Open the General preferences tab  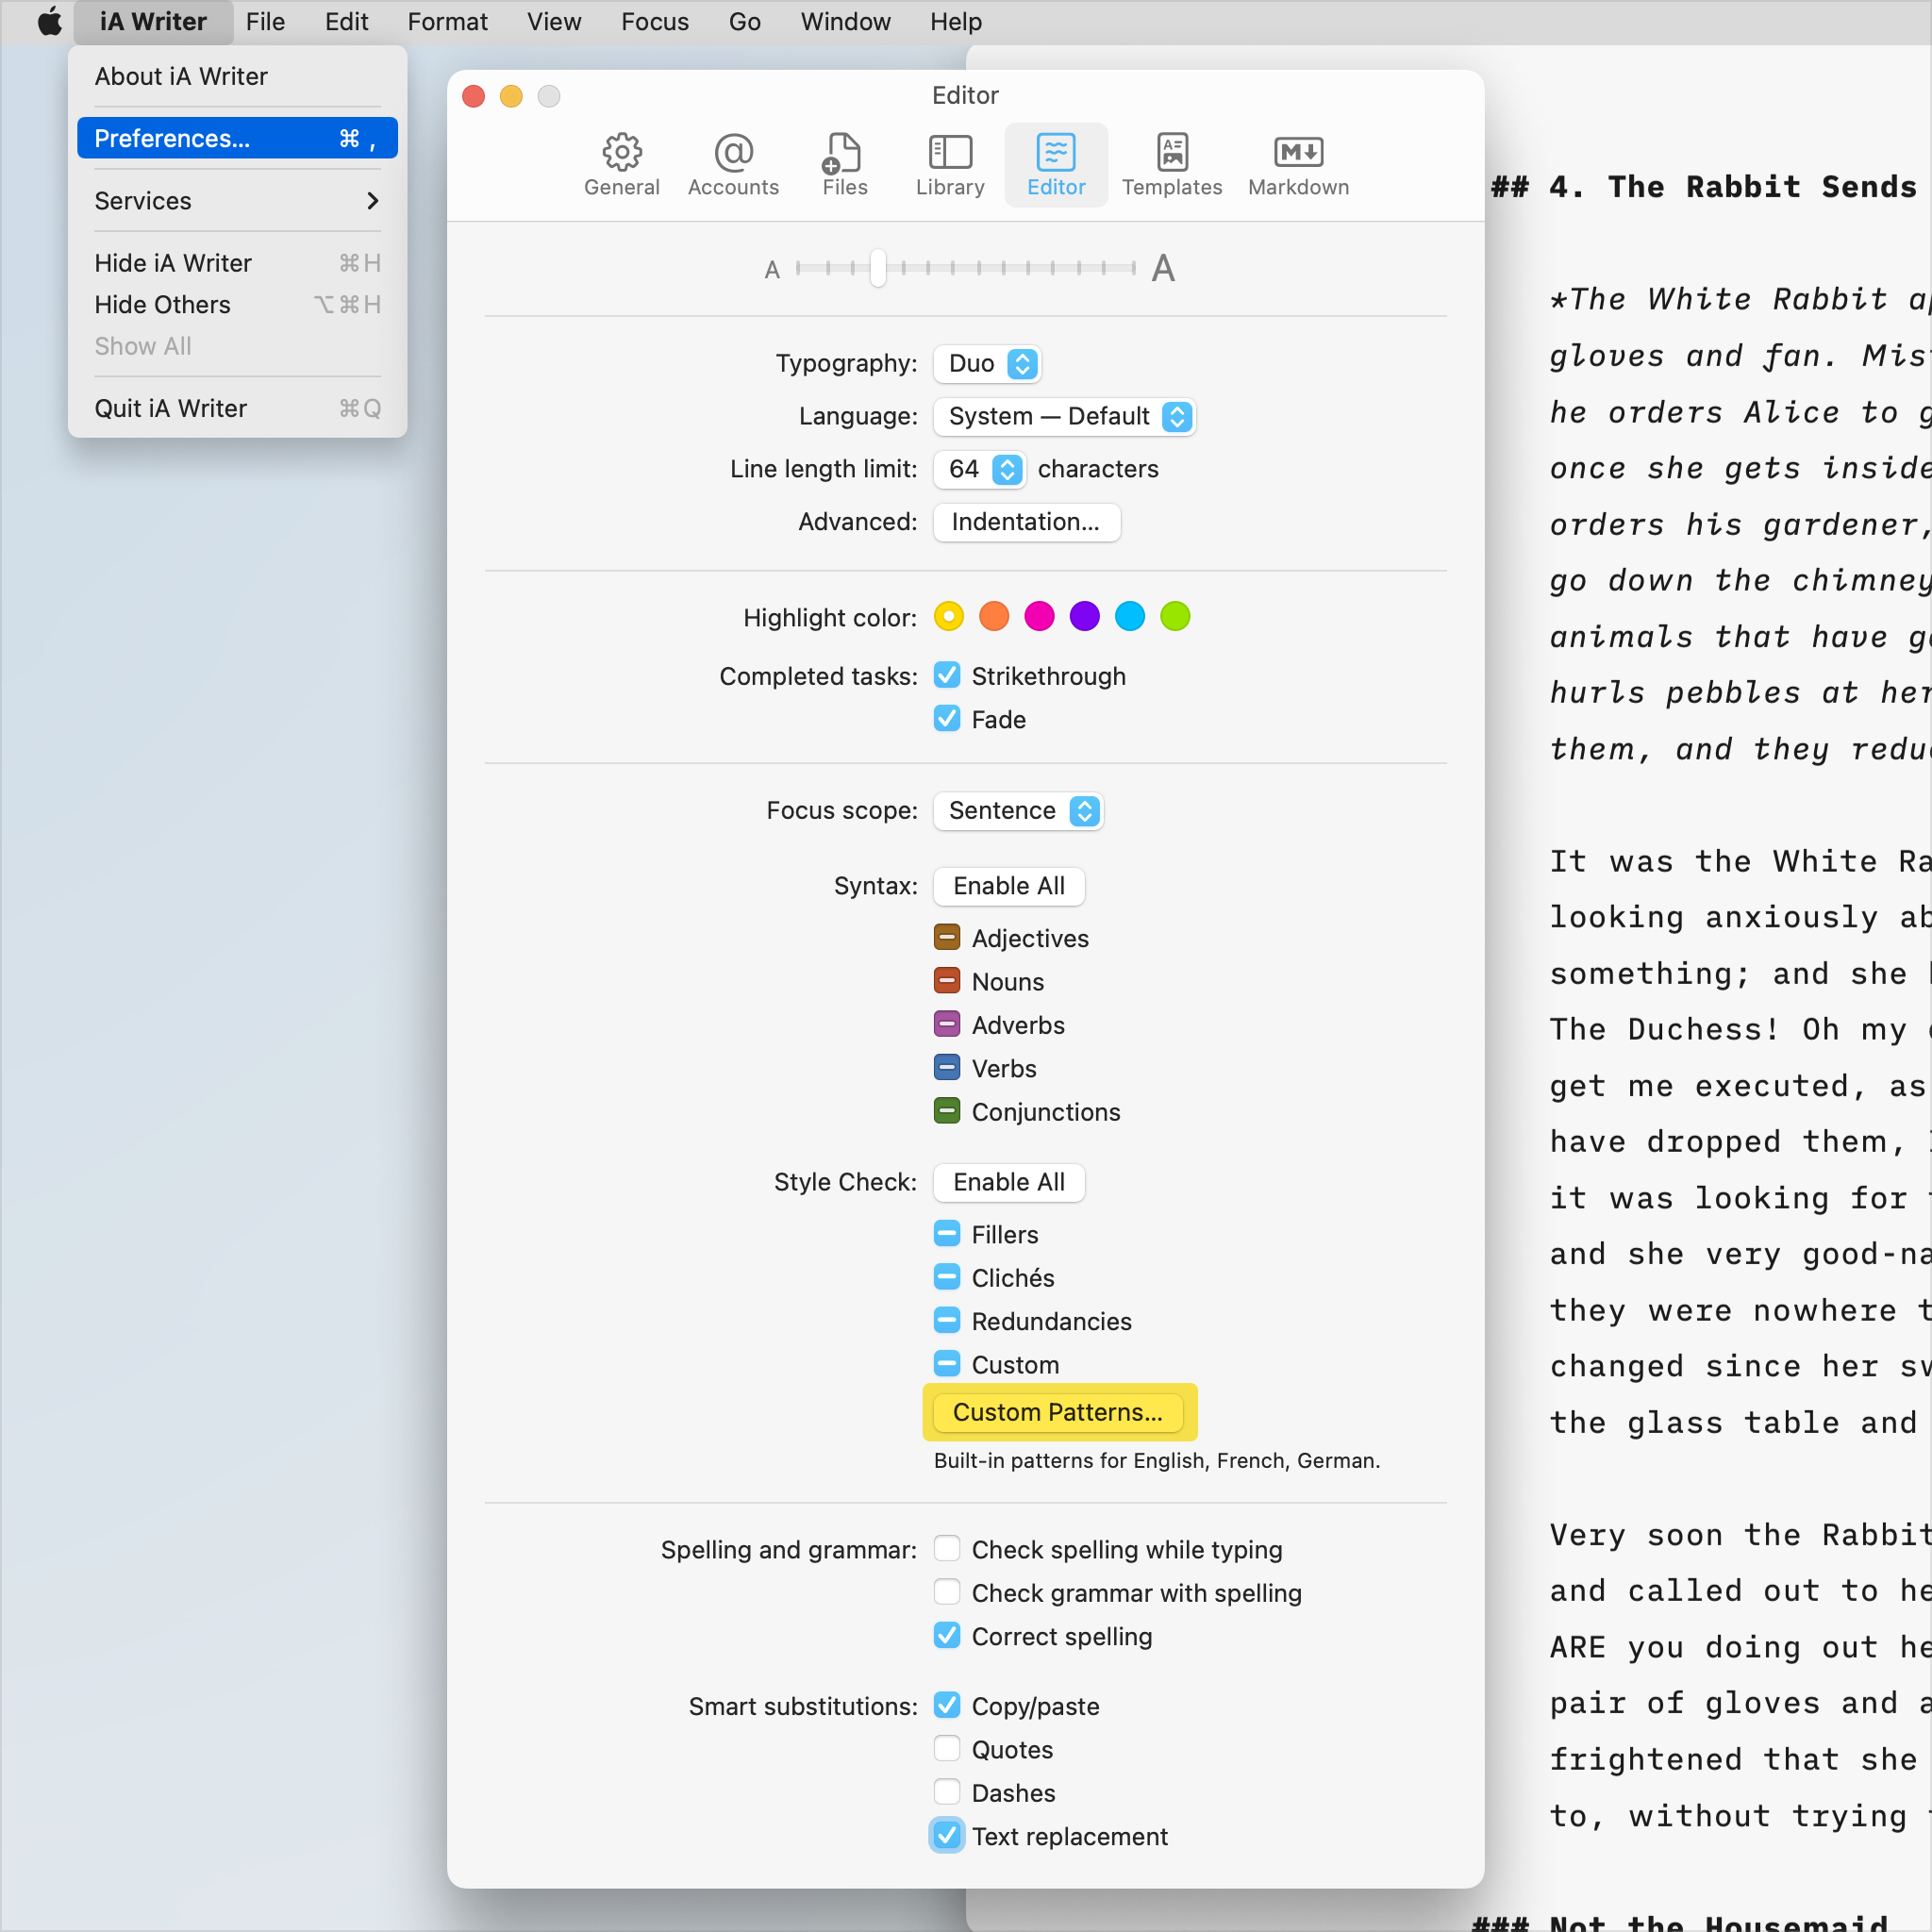coord(621,165)
